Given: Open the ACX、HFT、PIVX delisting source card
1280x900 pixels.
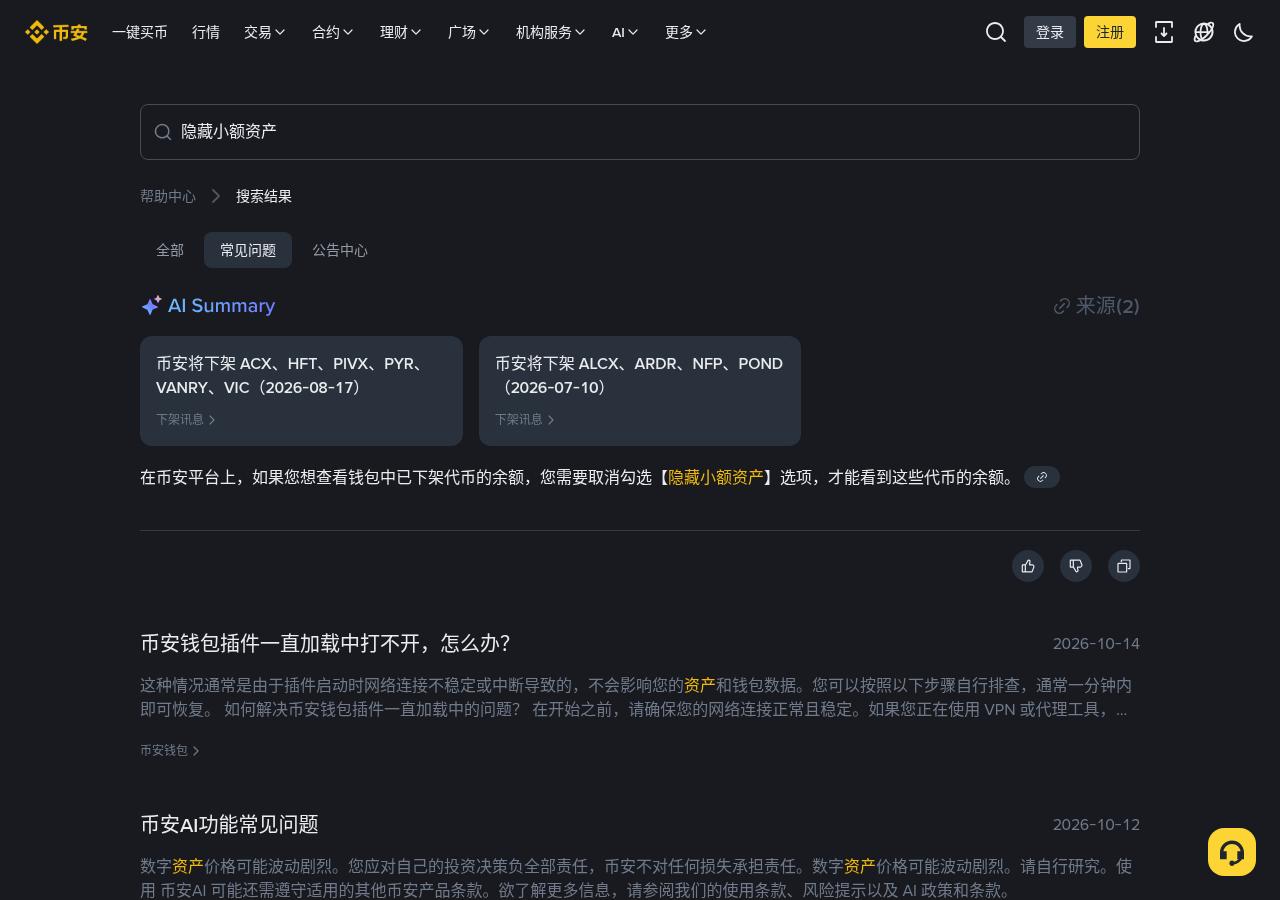Looking at the screenshot, I should click(301, 391).
